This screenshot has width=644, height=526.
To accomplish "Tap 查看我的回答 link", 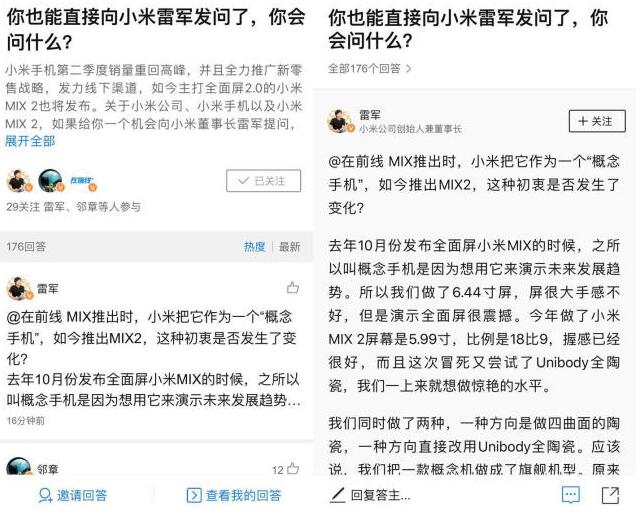I will point(234,495).
